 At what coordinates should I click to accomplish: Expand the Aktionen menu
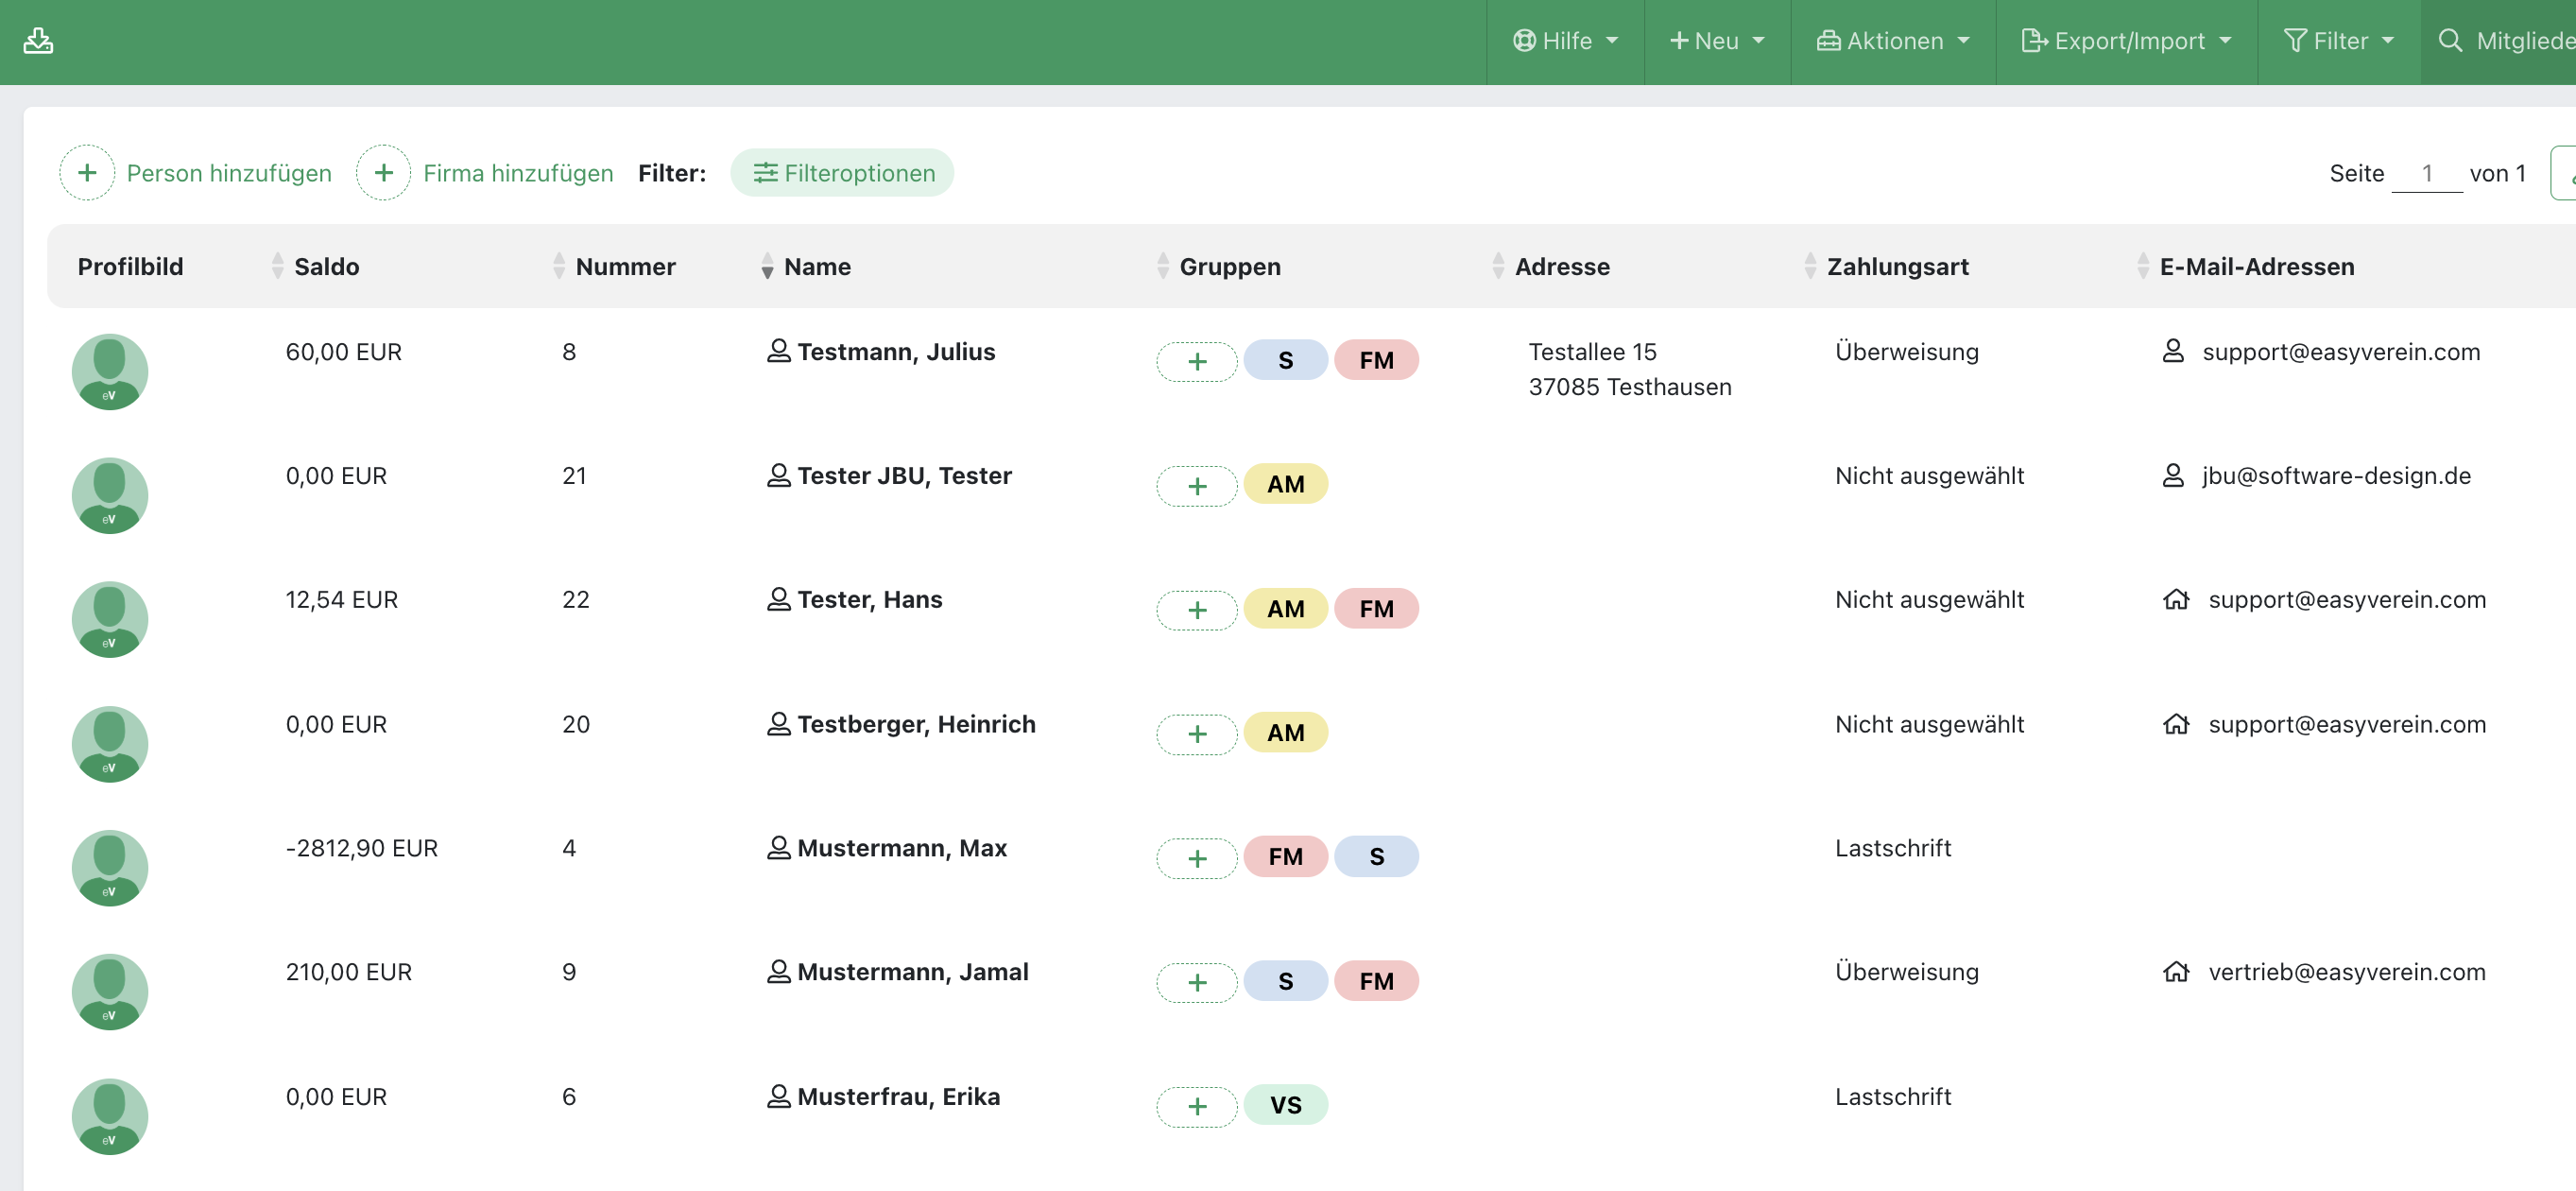click(x=1893, y=41)
